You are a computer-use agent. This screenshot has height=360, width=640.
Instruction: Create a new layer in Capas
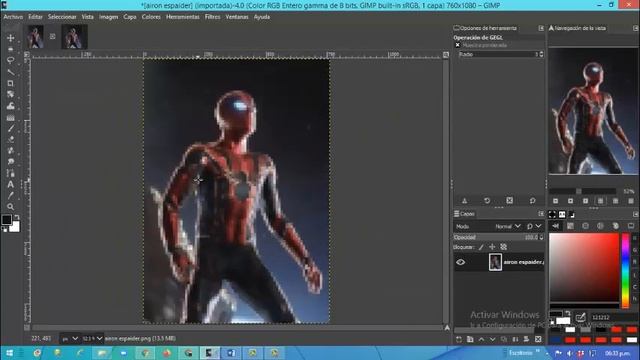click(x=459, y=339)
